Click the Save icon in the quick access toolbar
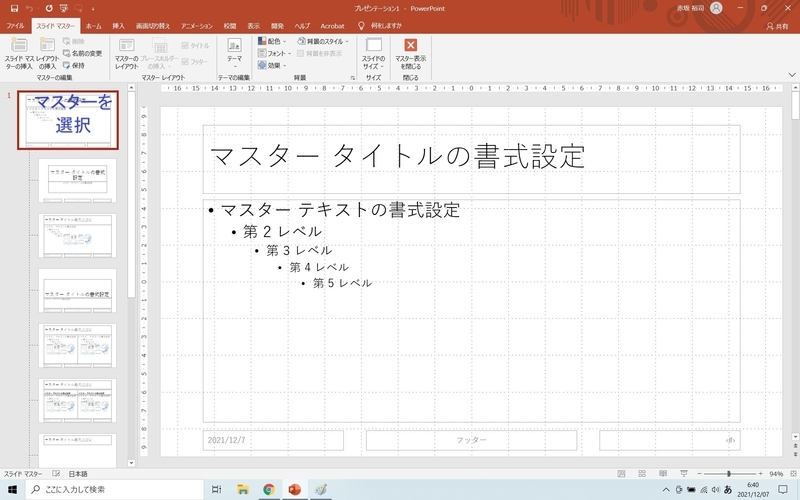The height and width of the screenshot is (500, 800). pyautogui.click(x=14, y=9)
